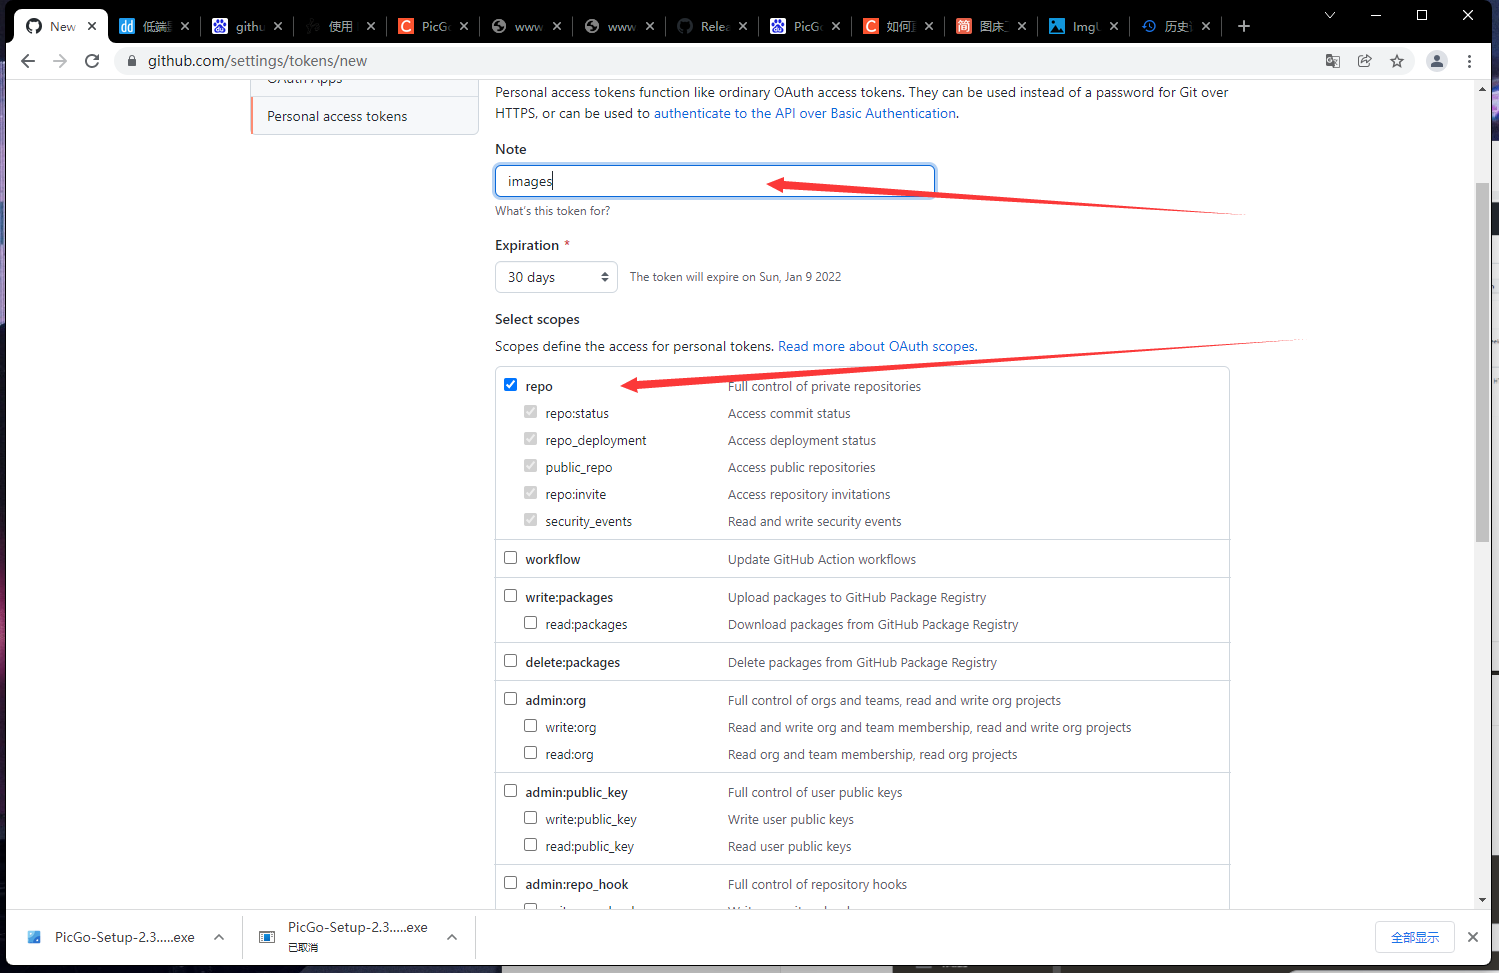Go back with the browser back arrow
The height and width of the screenshot is (973, 1499).
(x=28, y=61)
